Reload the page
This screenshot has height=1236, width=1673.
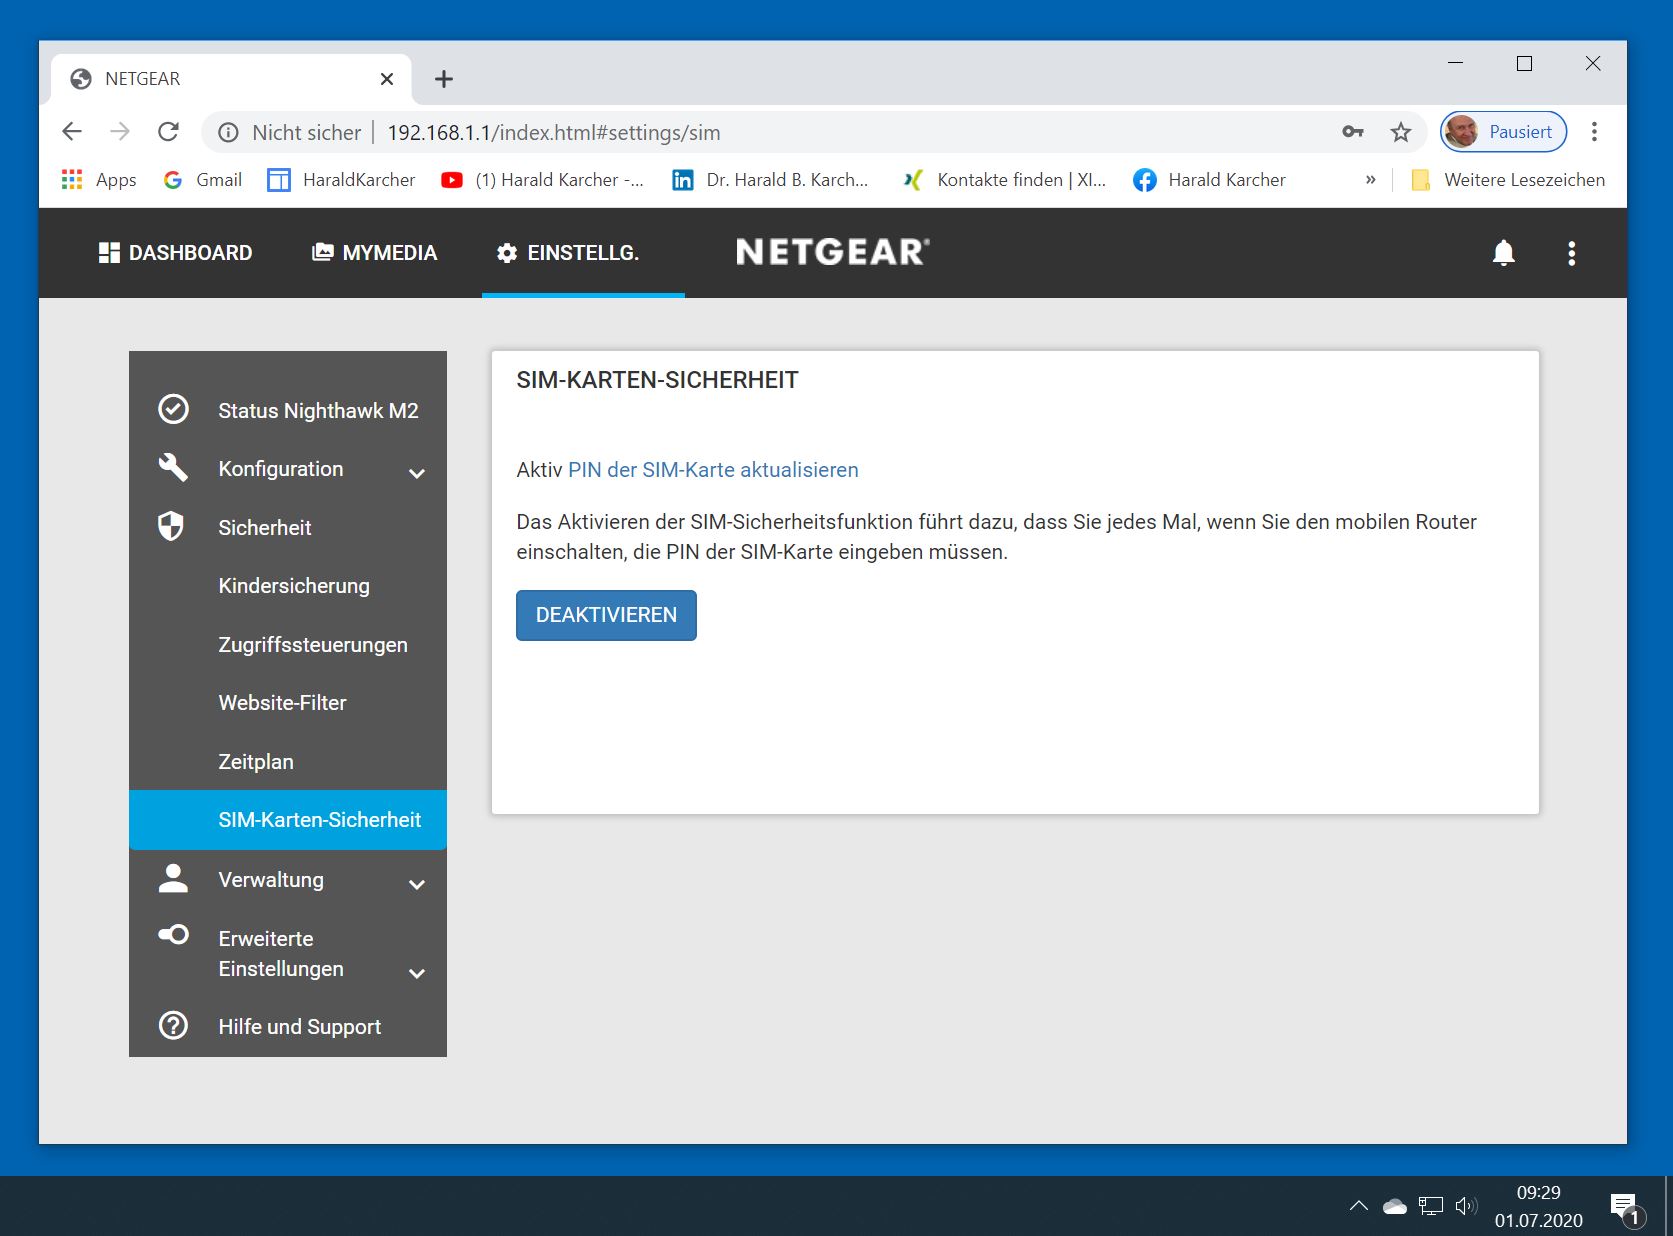point(168,132)
